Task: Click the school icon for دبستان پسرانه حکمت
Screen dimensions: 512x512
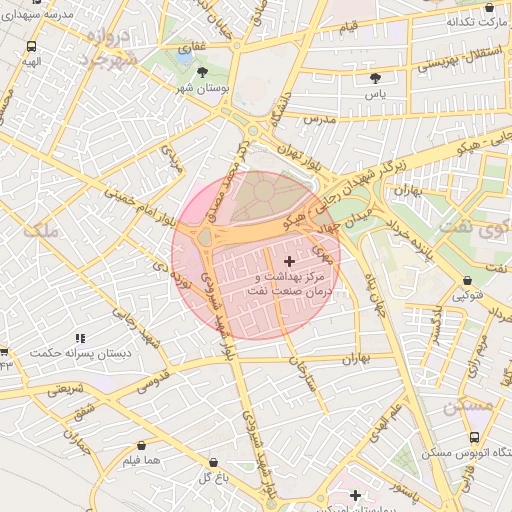Action: [x=80, y=338]
